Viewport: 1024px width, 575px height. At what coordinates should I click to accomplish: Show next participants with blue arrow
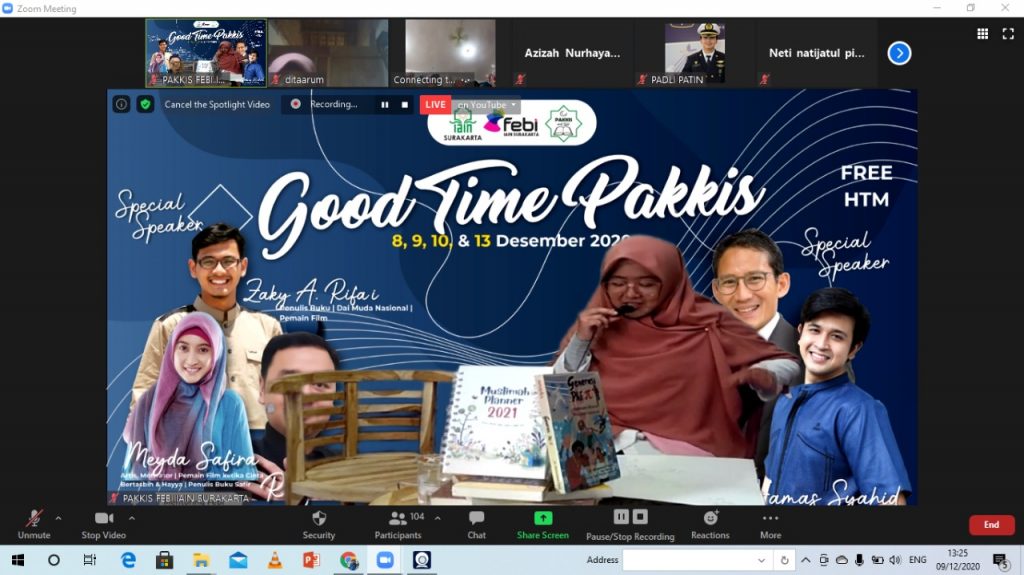899,53
